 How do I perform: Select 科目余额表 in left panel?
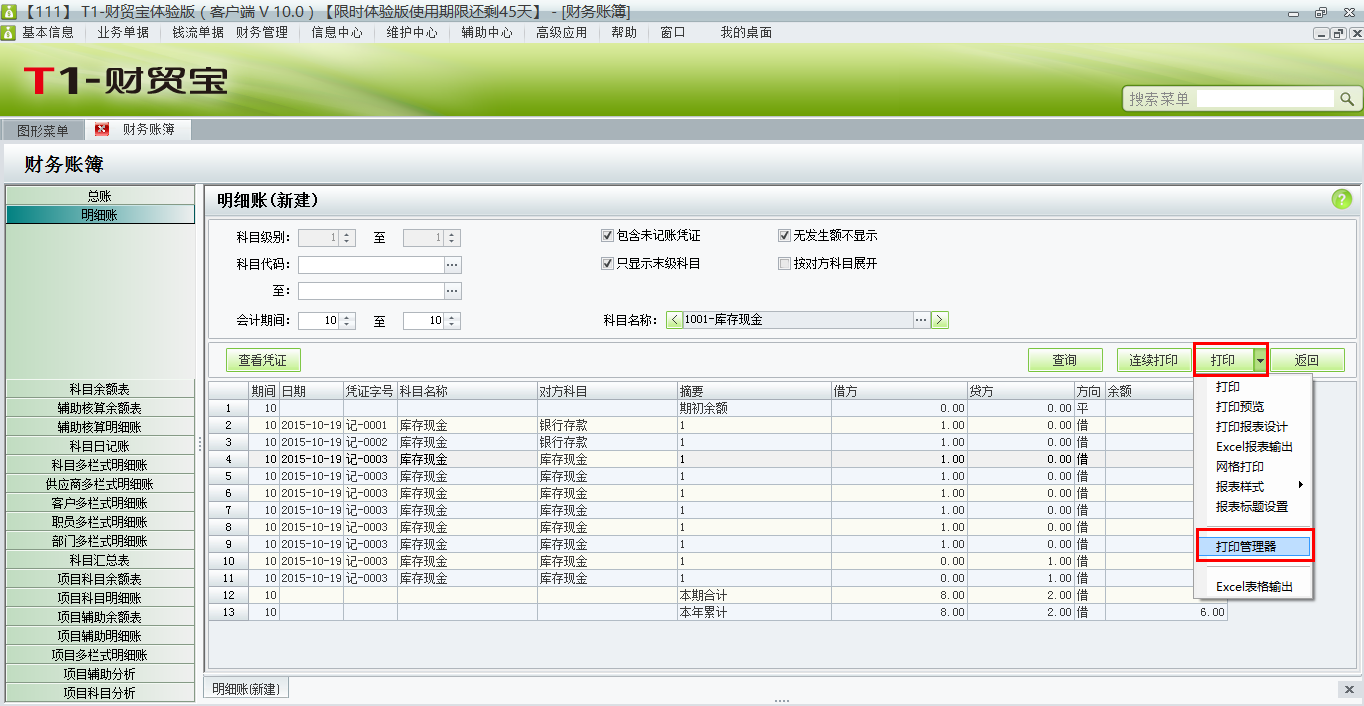(x=100, y=389)
